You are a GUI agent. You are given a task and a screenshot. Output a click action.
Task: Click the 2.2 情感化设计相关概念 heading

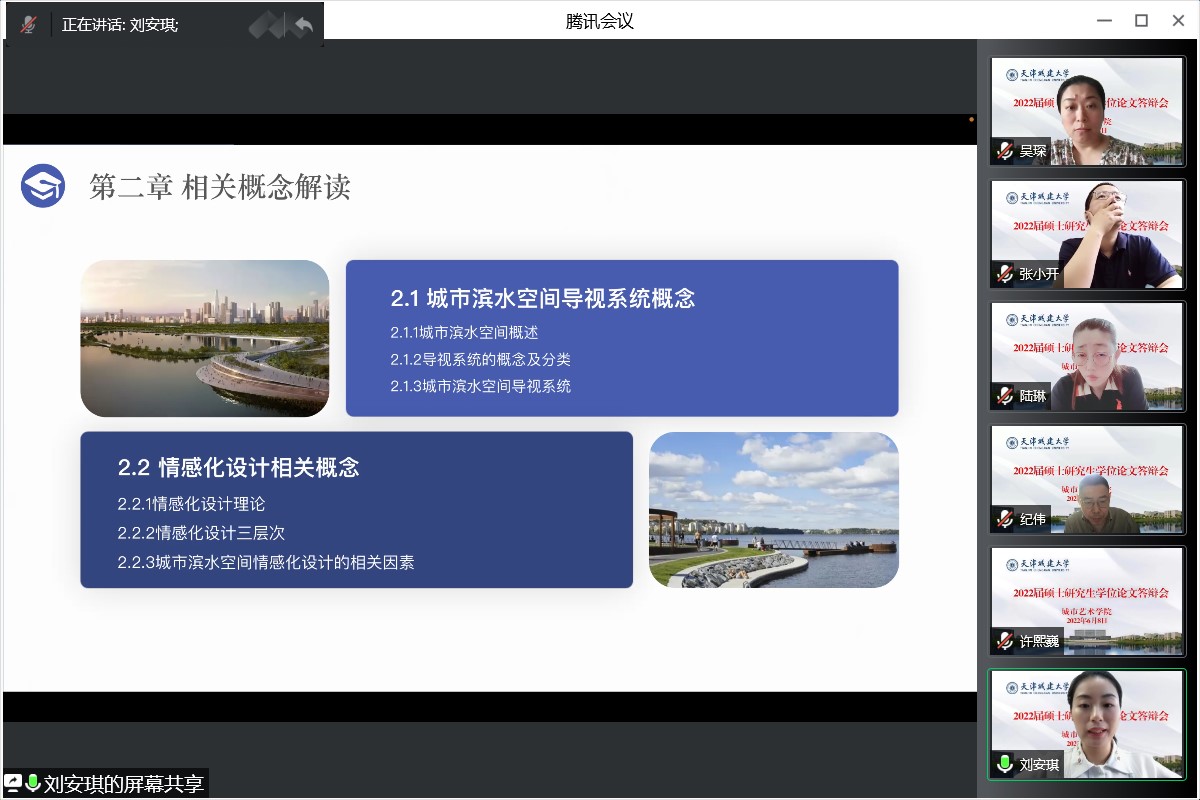click(238, 467)
